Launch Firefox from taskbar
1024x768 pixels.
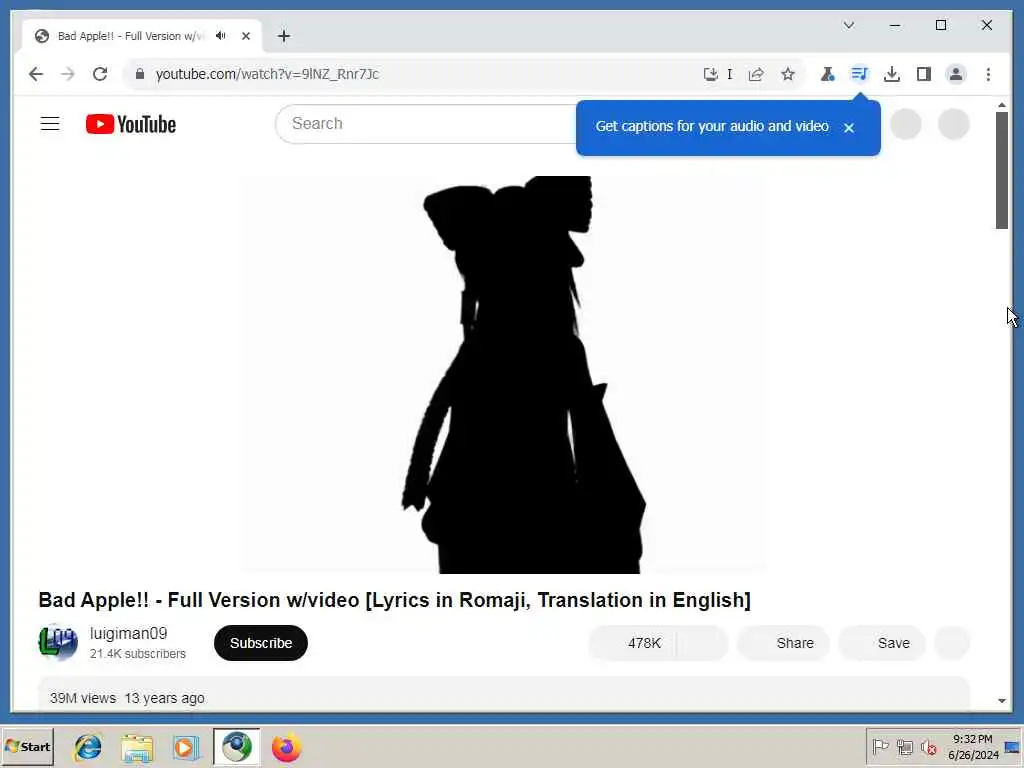pos(286,747)
